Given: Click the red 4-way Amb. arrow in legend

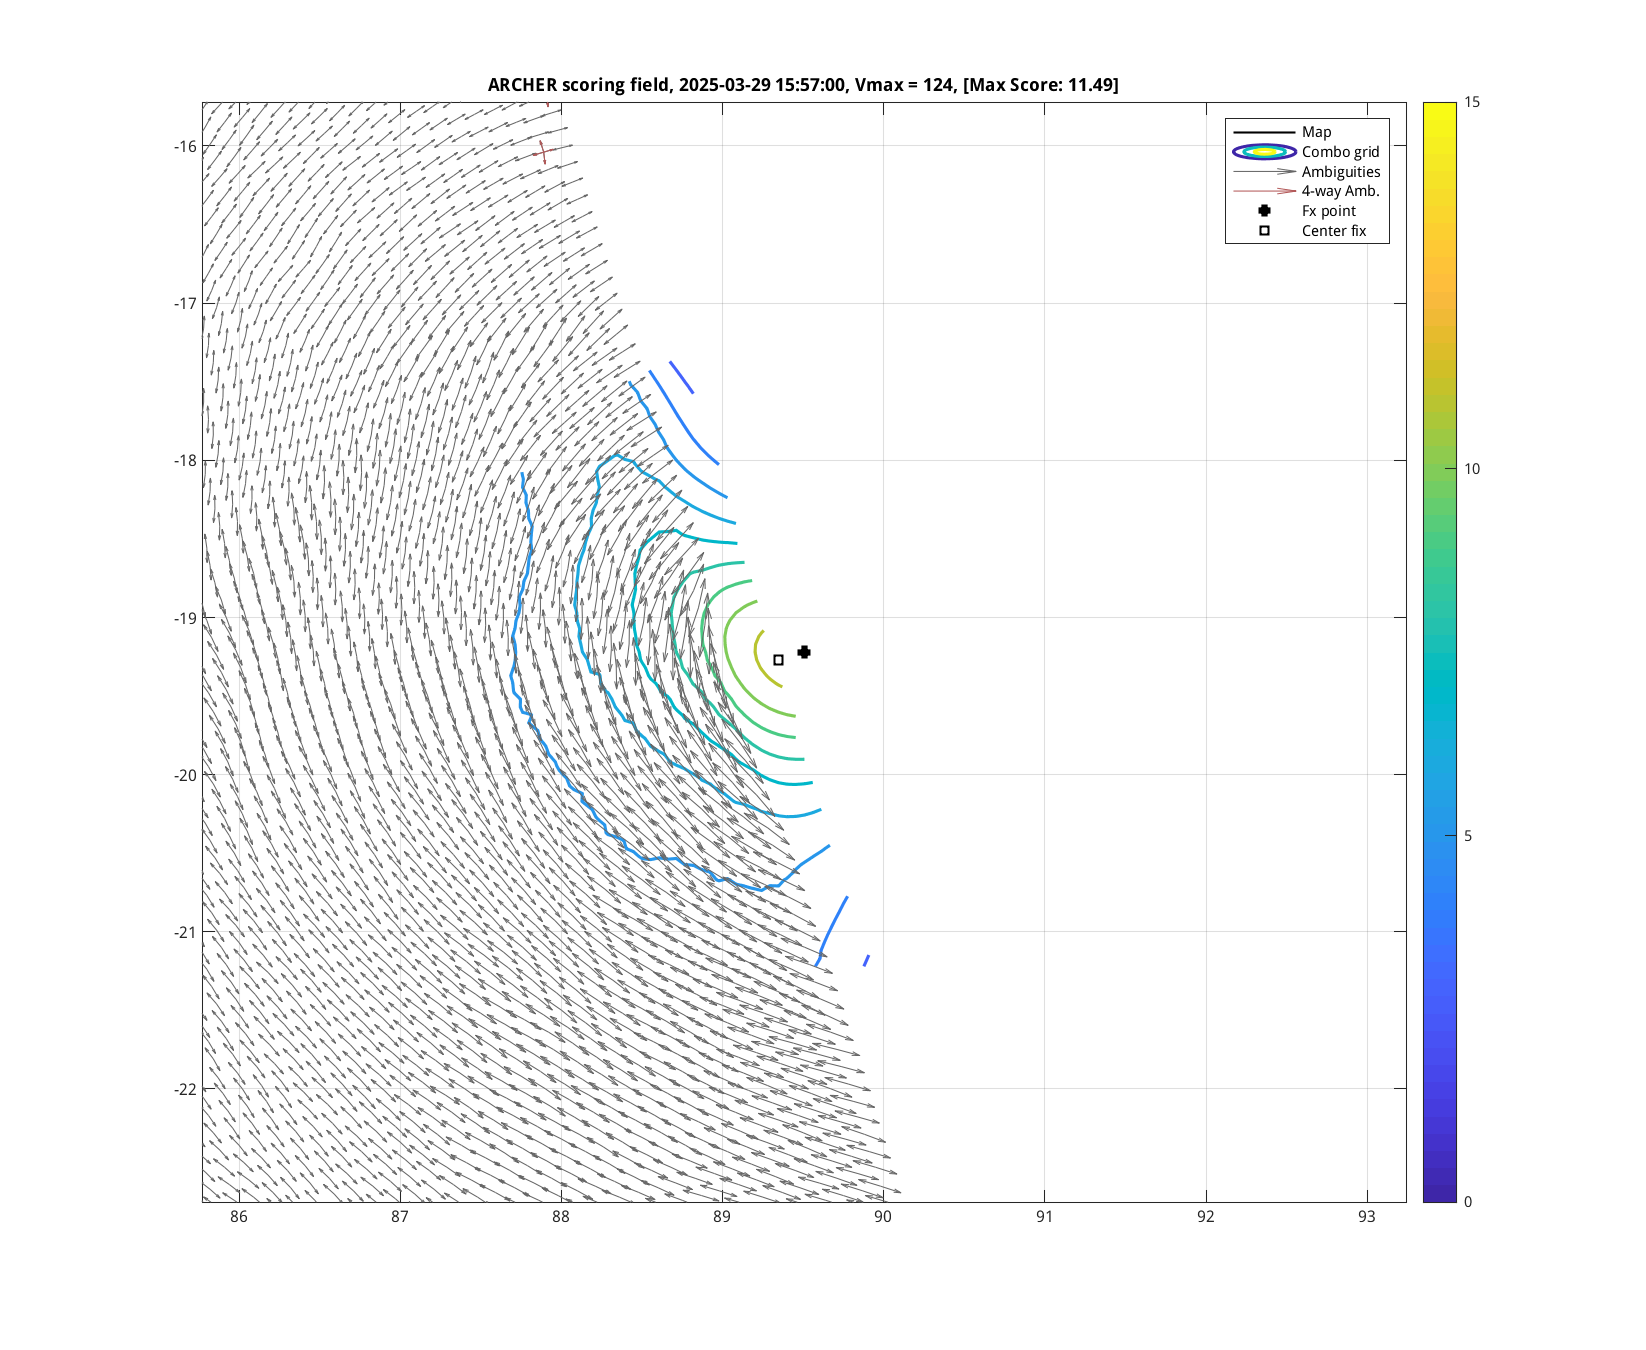Looking at the screenshot, I should pos(1264,191).
